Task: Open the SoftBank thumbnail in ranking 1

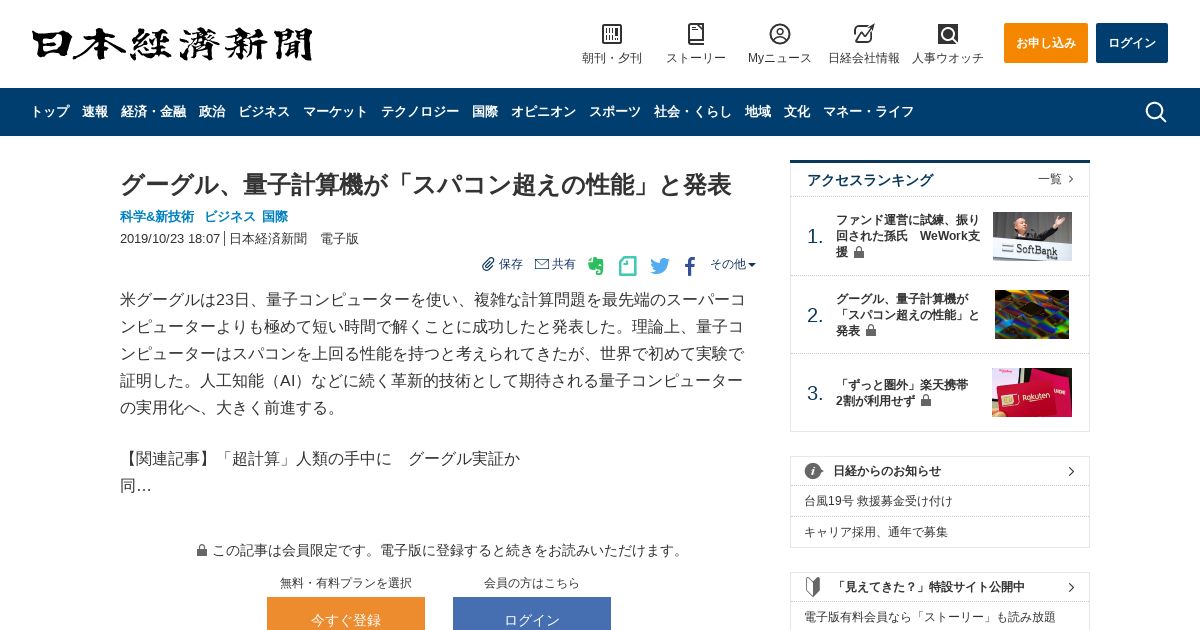Action: pos(1032,236)
